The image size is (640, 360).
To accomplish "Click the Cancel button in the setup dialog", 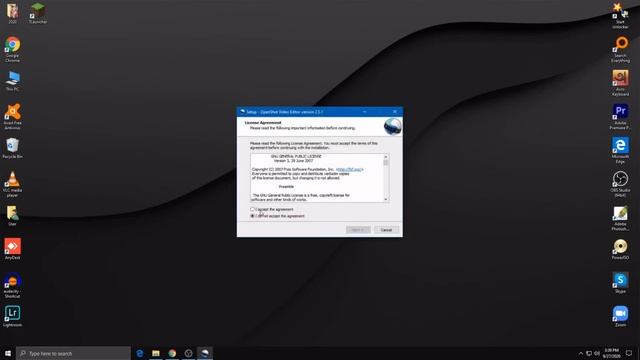I will click(386, 230).
